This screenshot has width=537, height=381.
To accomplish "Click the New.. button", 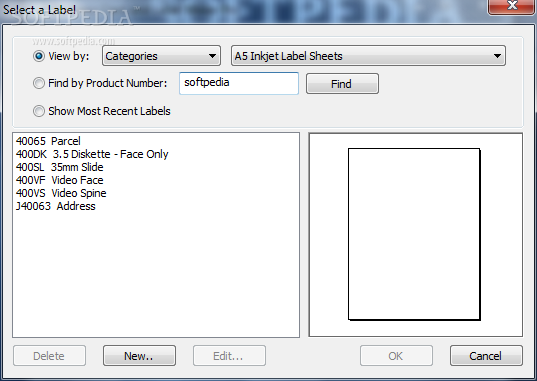I will click(139, 356).
